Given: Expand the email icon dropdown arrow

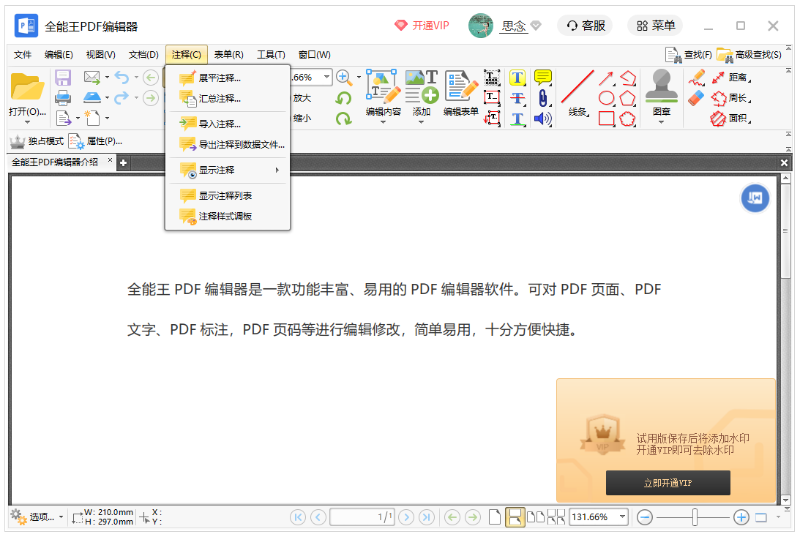Looking at the screenshot, I should 107,78.
